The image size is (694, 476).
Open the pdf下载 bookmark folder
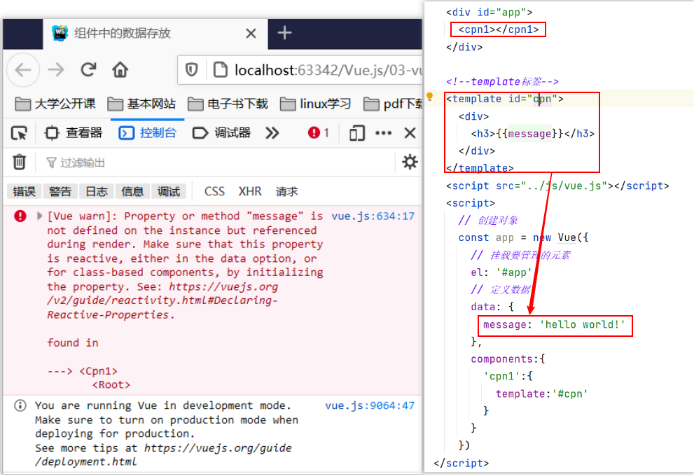[x=393, y=104]
